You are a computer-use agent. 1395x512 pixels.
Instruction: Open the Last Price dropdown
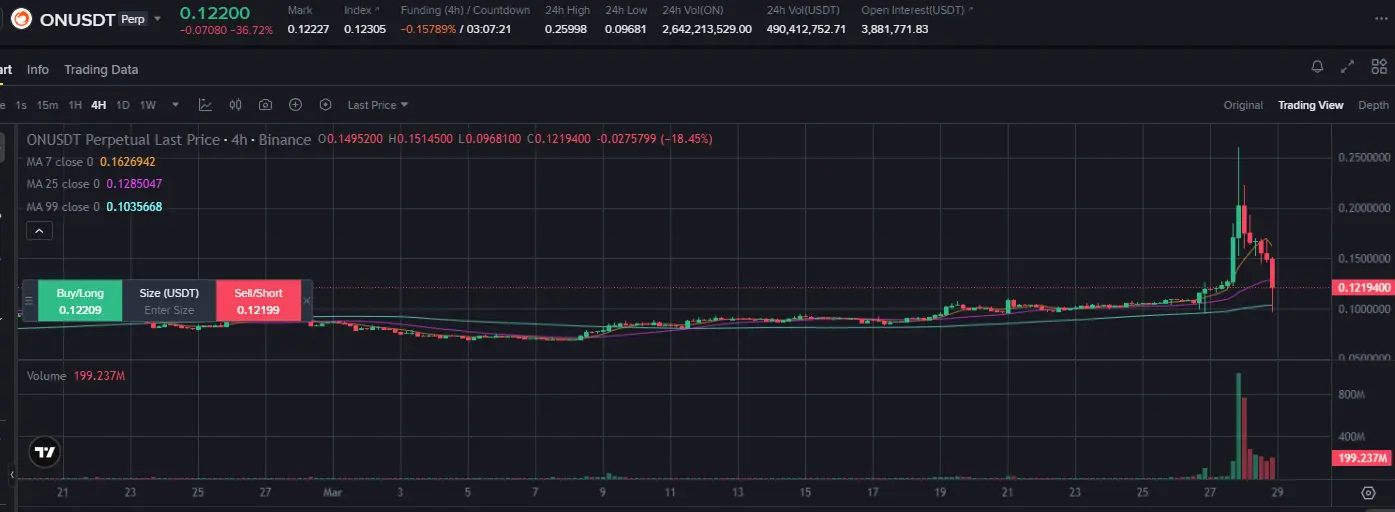[x=378, y=105]
